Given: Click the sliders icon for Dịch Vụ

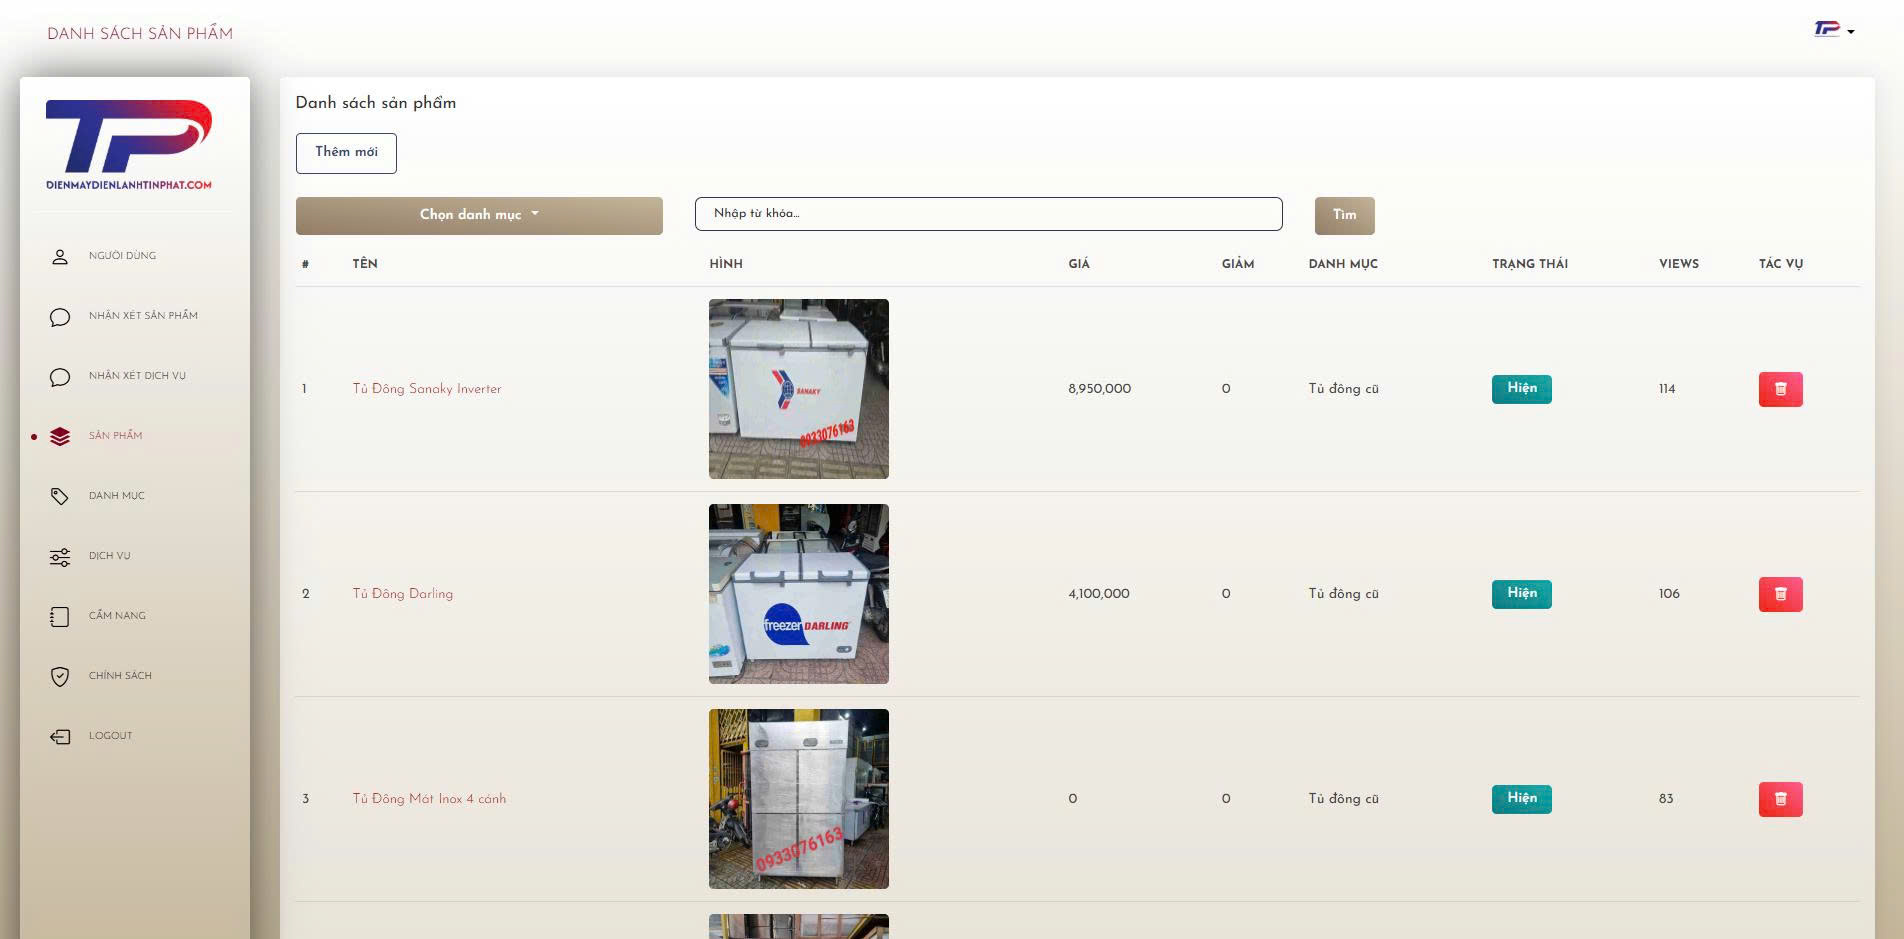Looking at the screenshot, I should click(60, 557).
